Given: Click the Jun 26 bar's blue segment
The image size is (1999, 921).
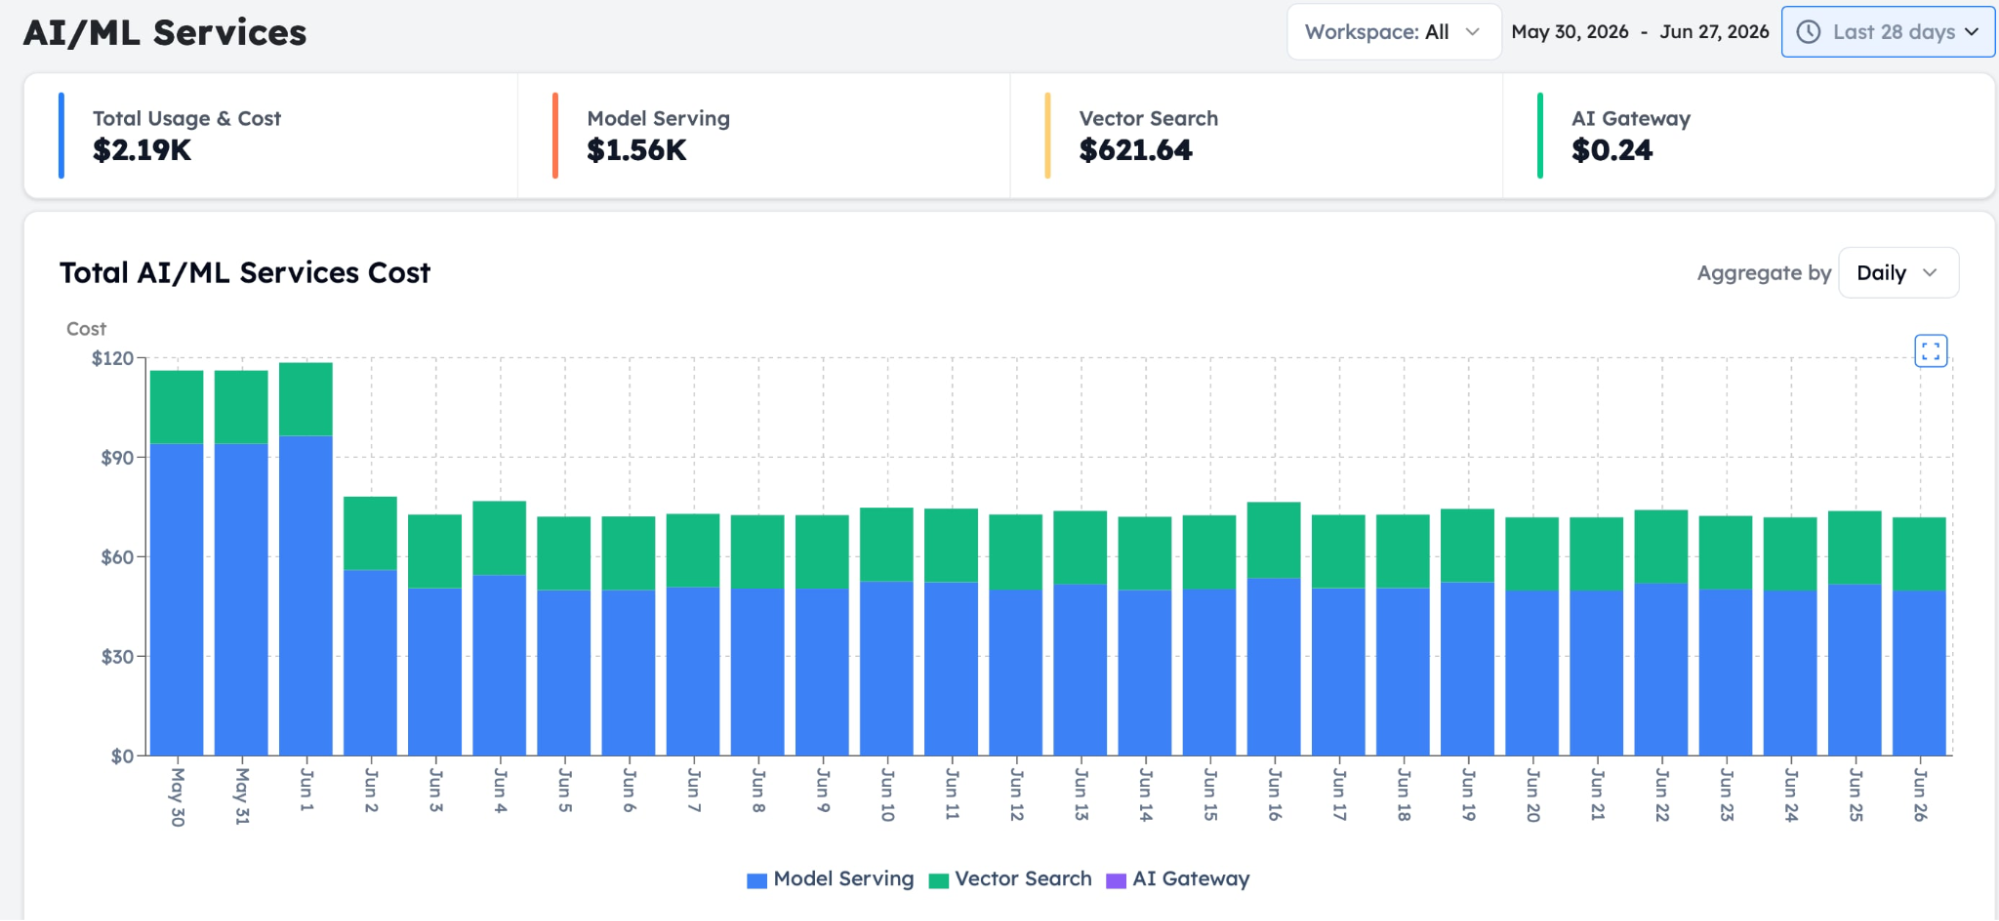Looking at the screenshot, I should tap(1919, 673).
